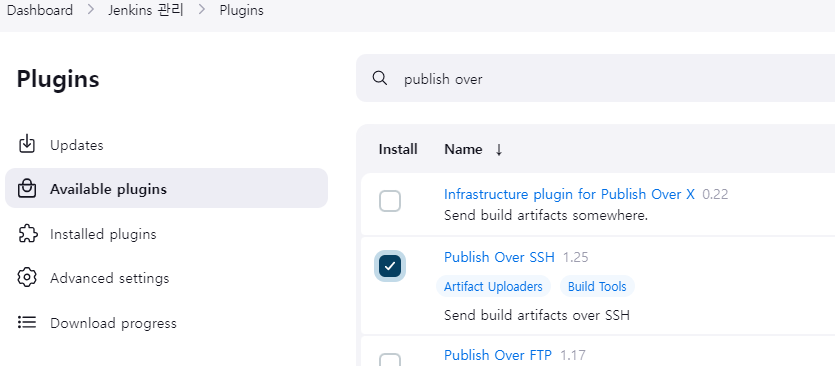Click the Updates download icon
835x366 pixels.
point(27,144)
